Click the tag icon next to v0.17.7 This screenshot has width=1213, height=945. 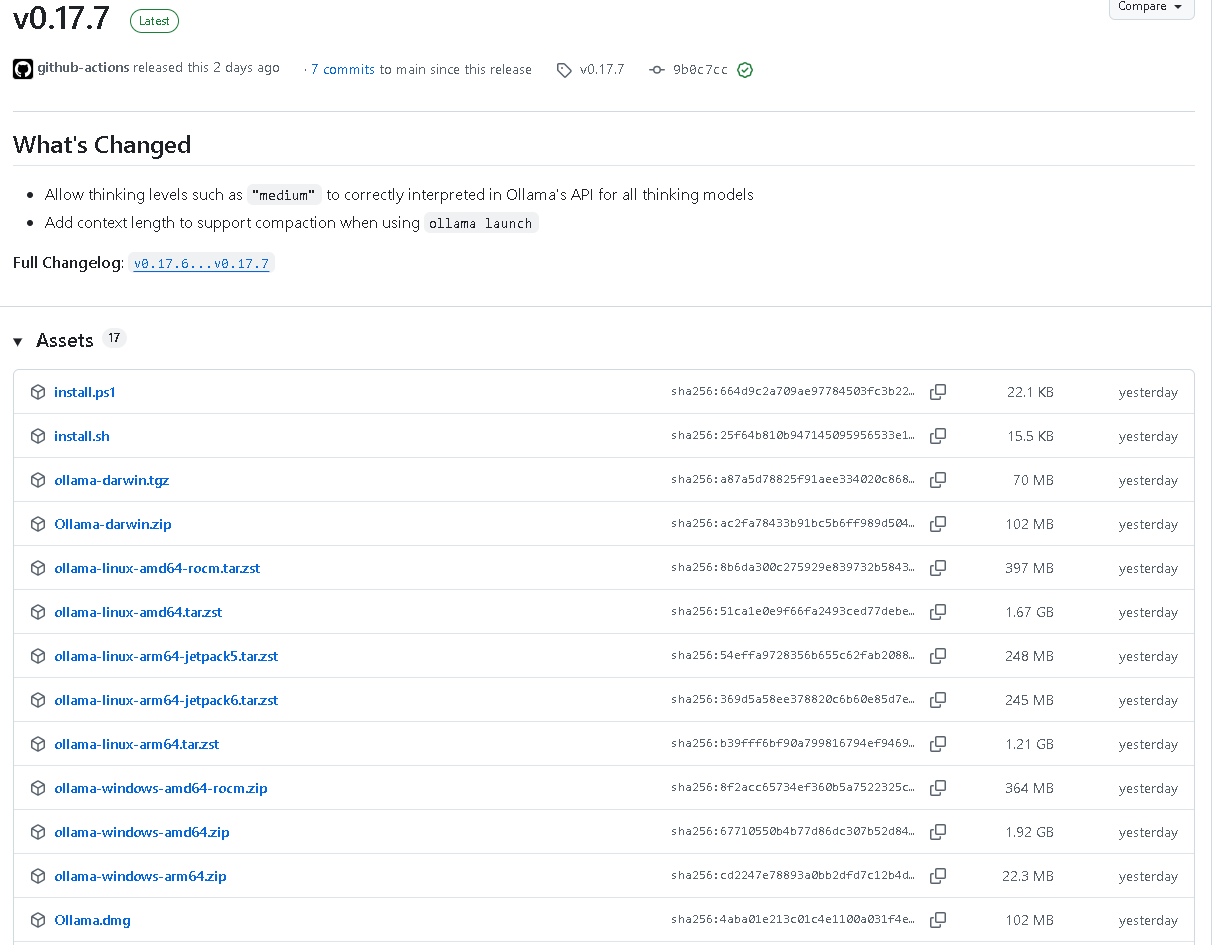tap(564, 70)
